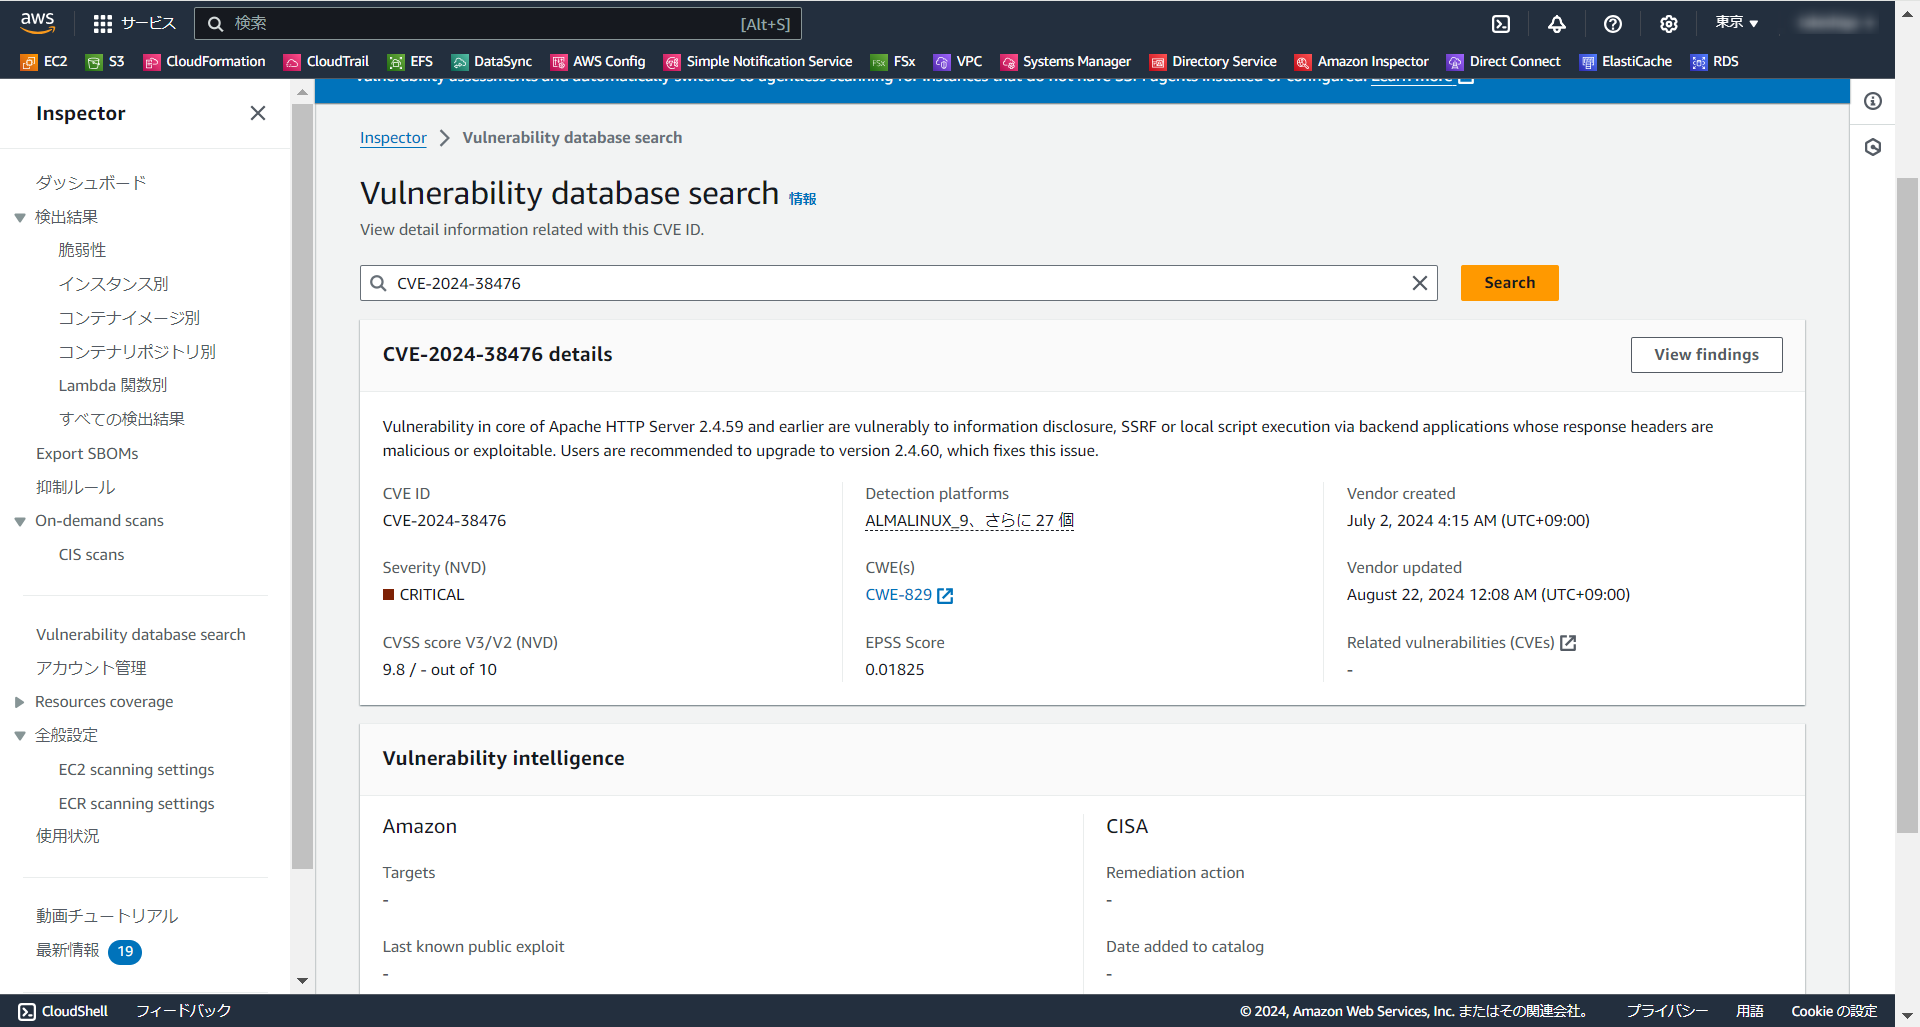Focus the top AWS search box

click(498, 23)
